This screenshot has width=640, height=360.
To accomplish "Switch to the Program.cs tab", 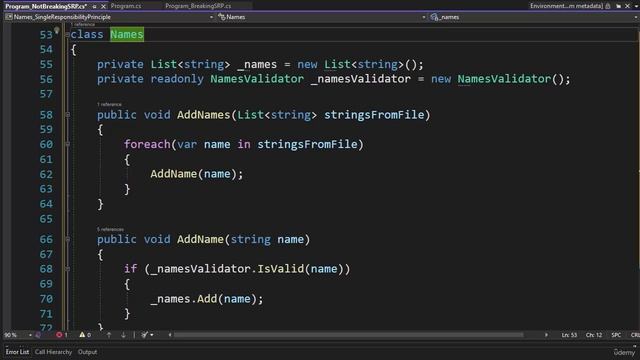I will pyautogui.click(x=126, y=6).
